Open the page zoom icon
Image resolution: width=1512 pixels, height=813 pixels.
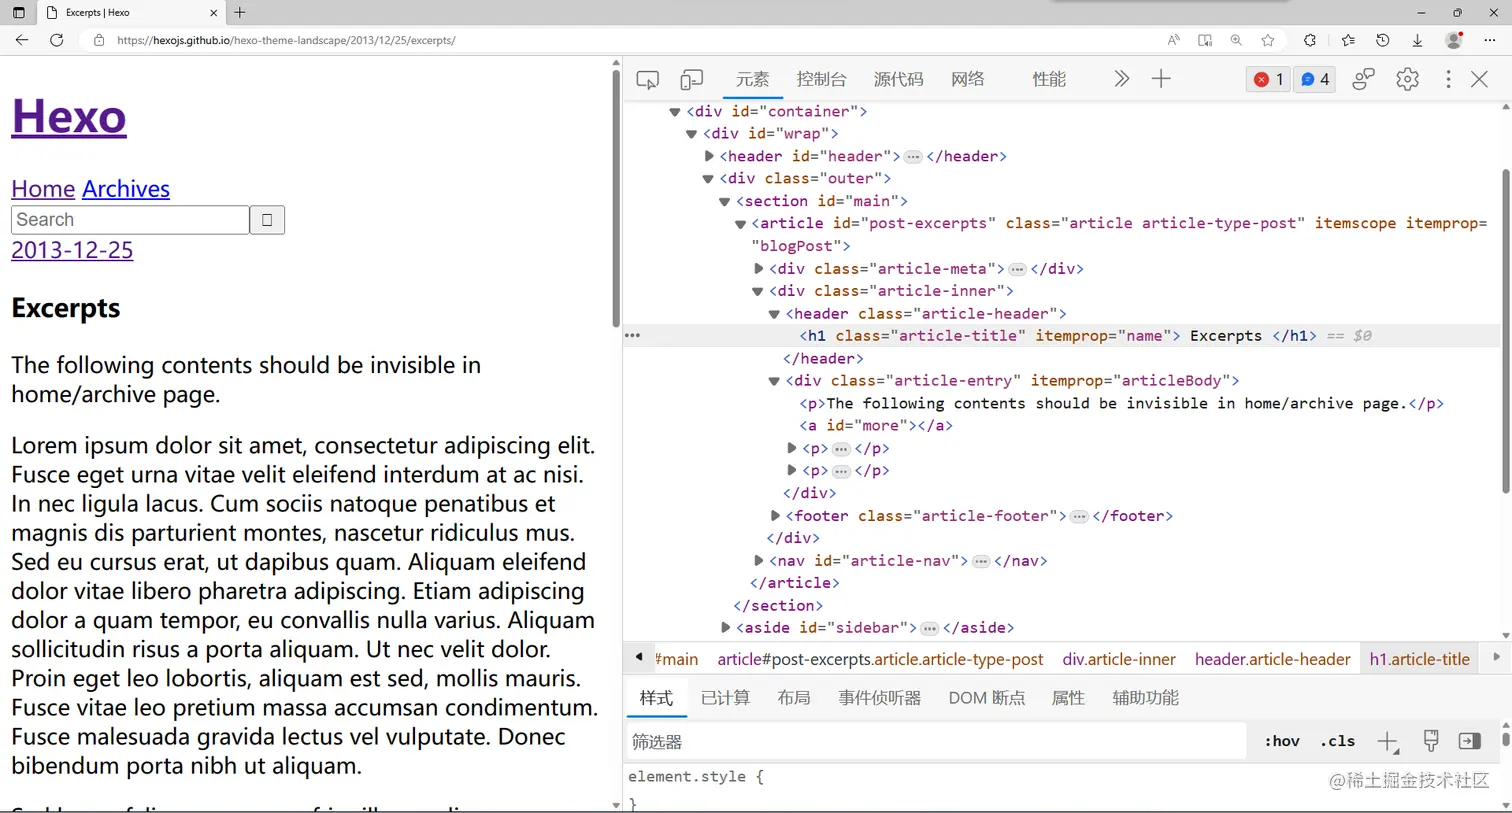tap(1236, 40)
